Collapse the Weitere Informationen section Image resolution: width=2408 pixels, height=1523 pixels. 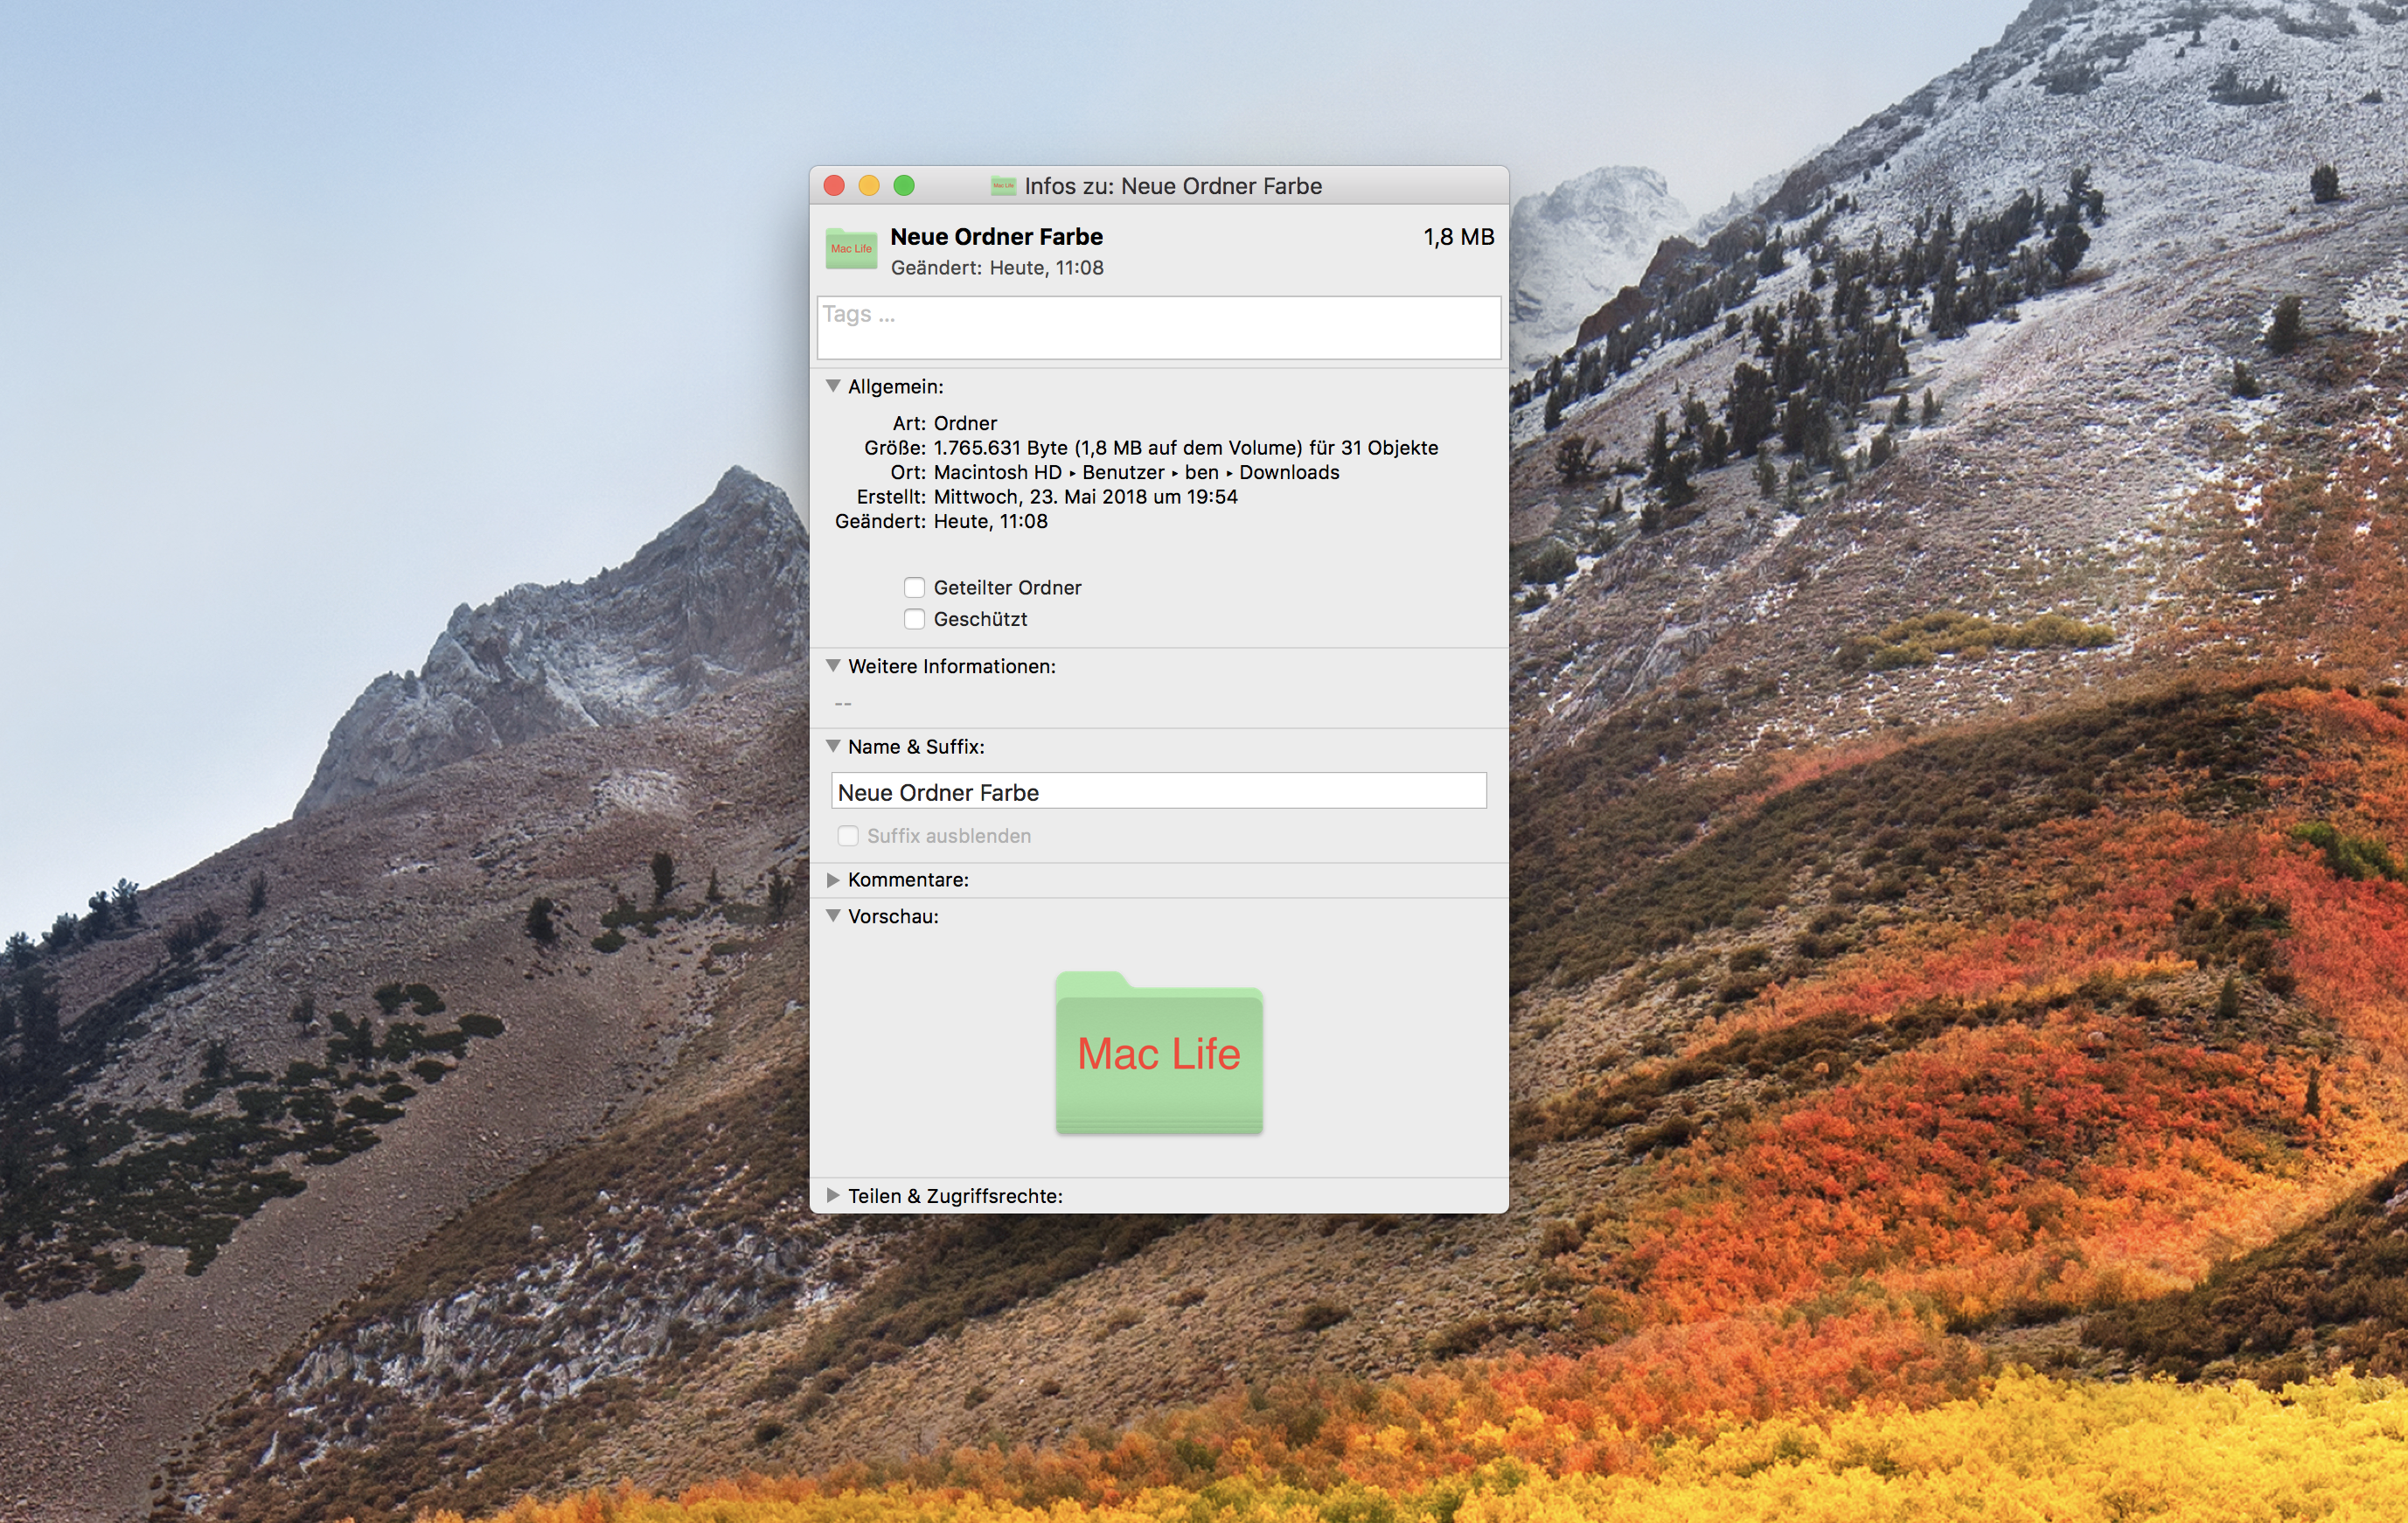coord(833,666)
